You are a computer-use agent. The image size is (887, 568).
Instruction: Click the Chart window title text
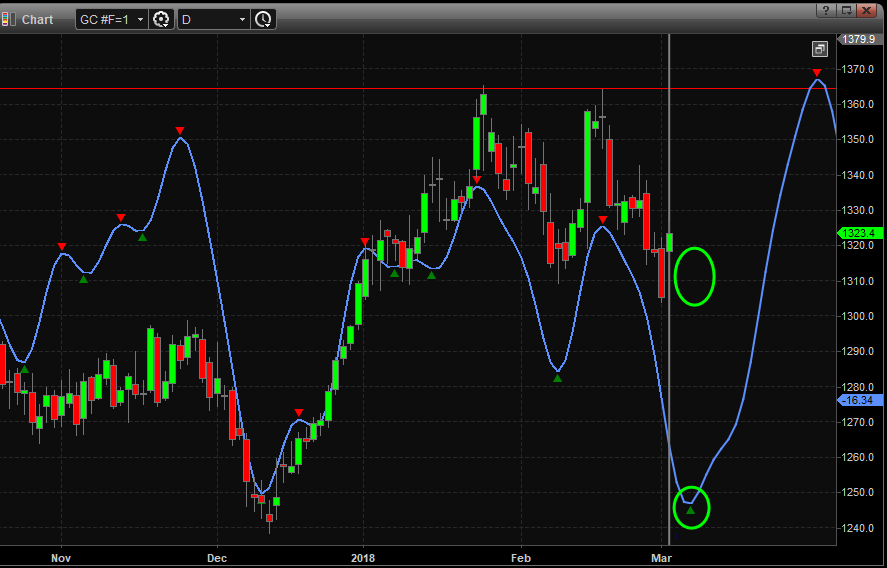[x=38, y=19]
